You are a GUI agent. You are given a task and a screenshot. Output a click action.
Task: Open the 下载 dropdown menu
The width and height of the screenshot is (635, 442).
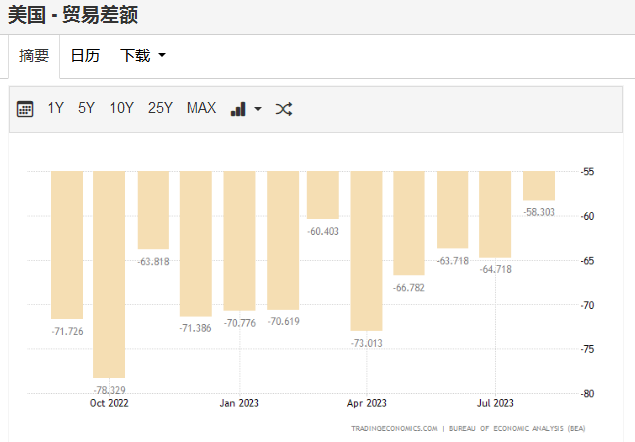coord(143,56)
